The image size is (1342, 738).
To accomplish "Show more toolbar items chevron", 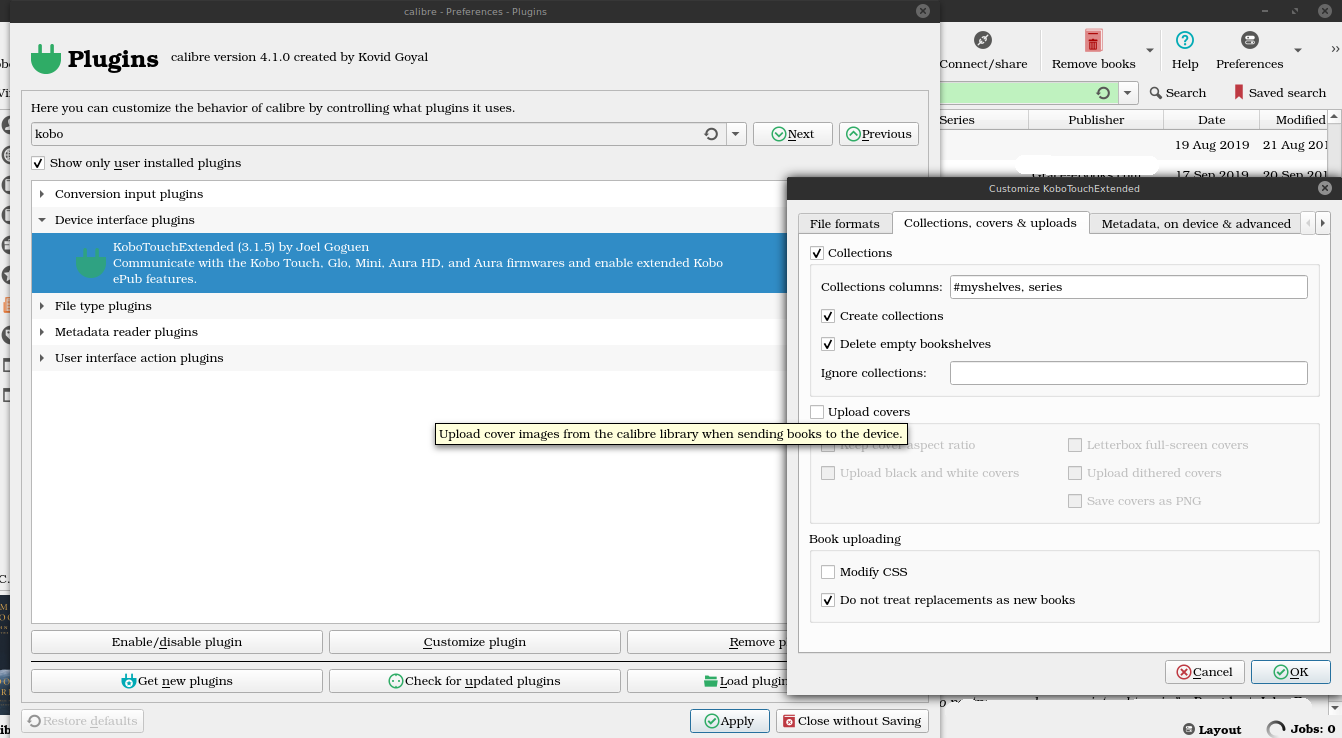I will point(1335,49).
